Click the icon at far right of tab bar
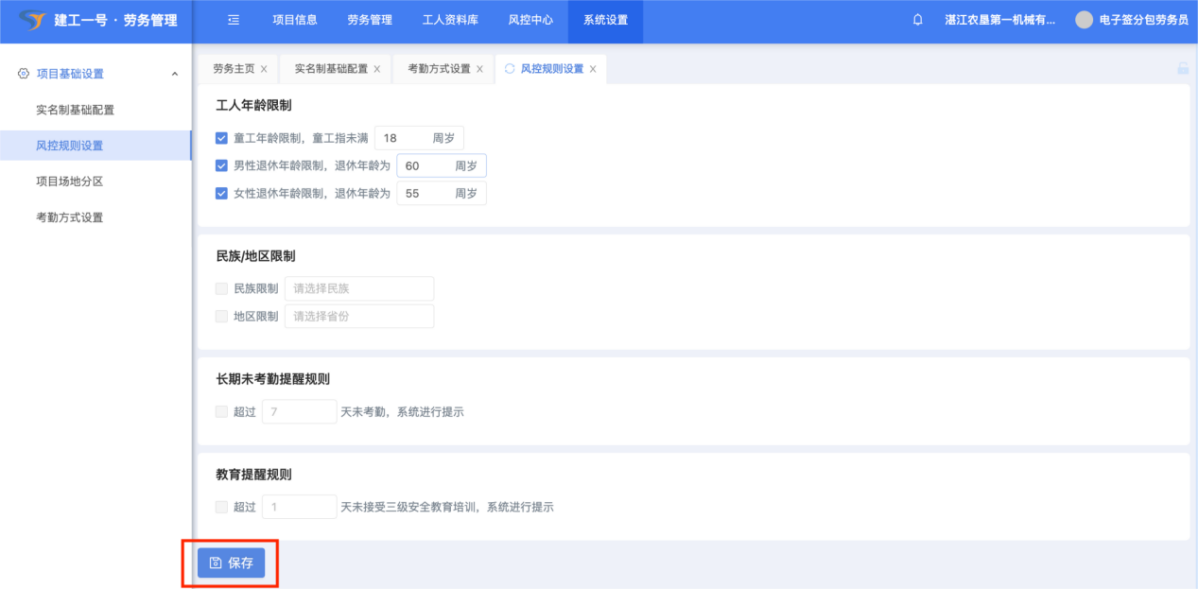The width and height of the screenshot is (1198, 589). tap(1183, 69)
